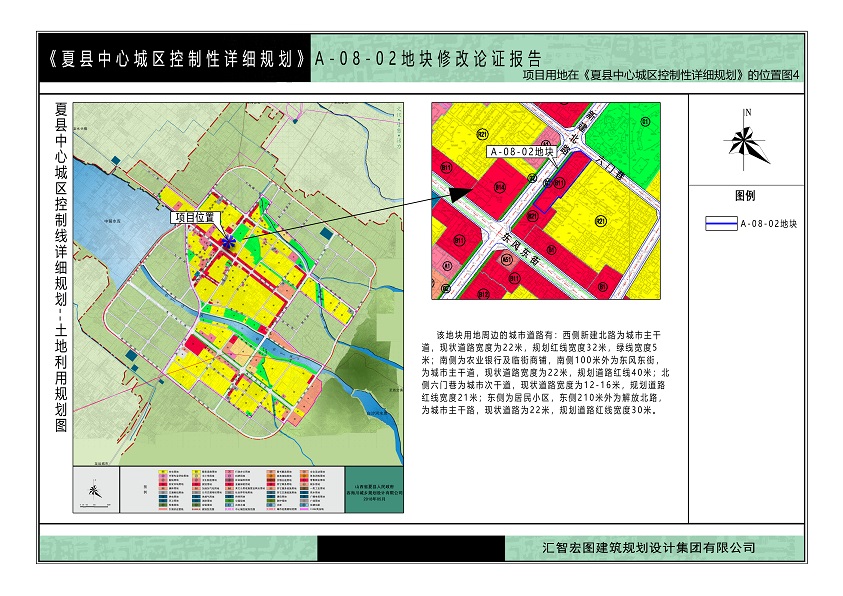Click the dark green credits box beside the legend
The width and height of the screenshot is (843, 596).
374,490
